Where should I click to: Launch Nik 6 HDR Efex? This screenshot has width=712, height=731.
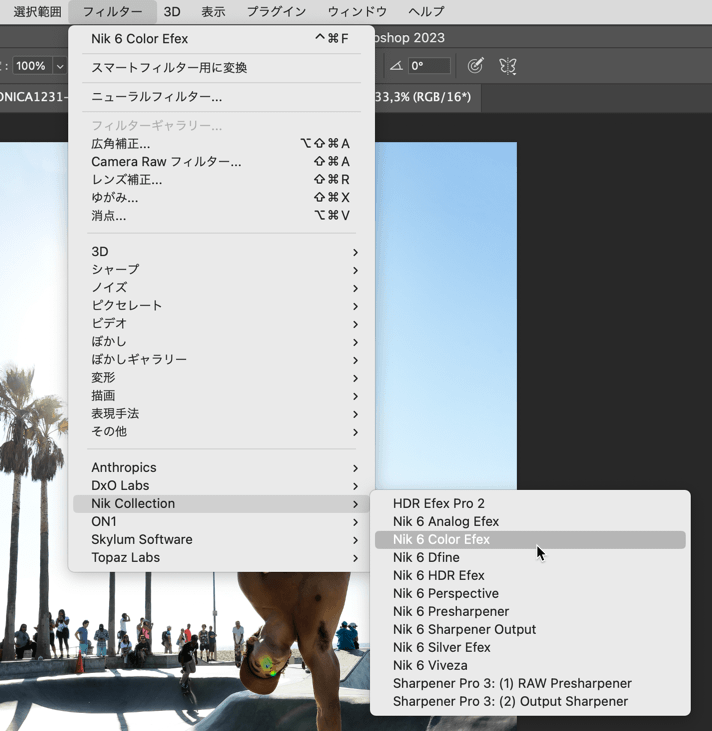tap(530, 576)
